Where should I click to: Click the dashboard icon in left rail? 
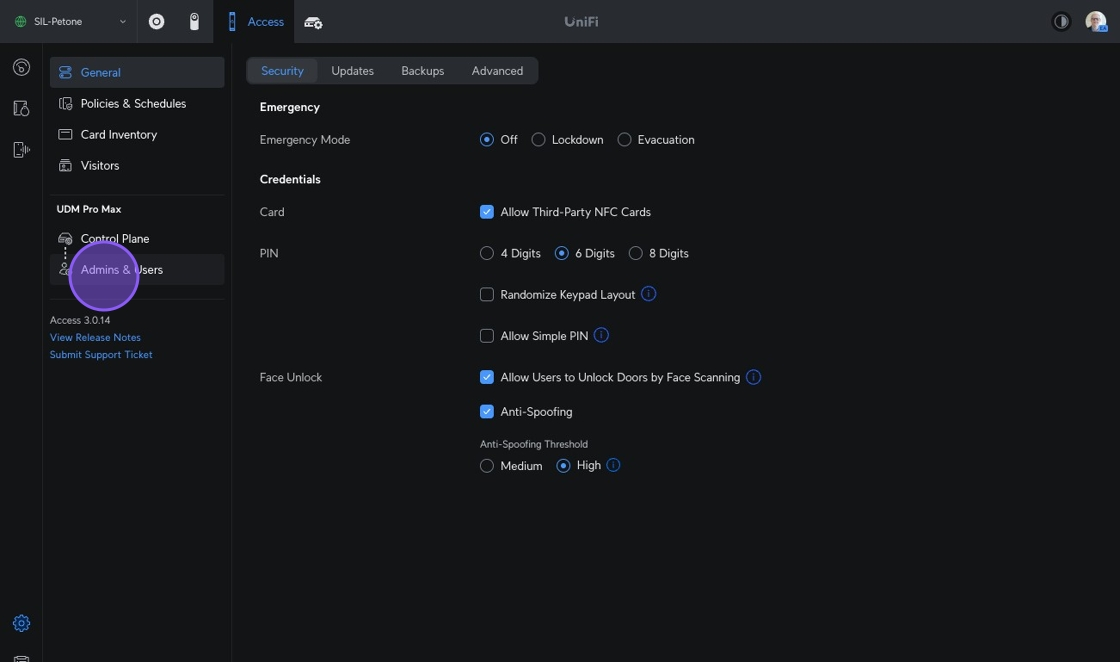click(21, 68)
